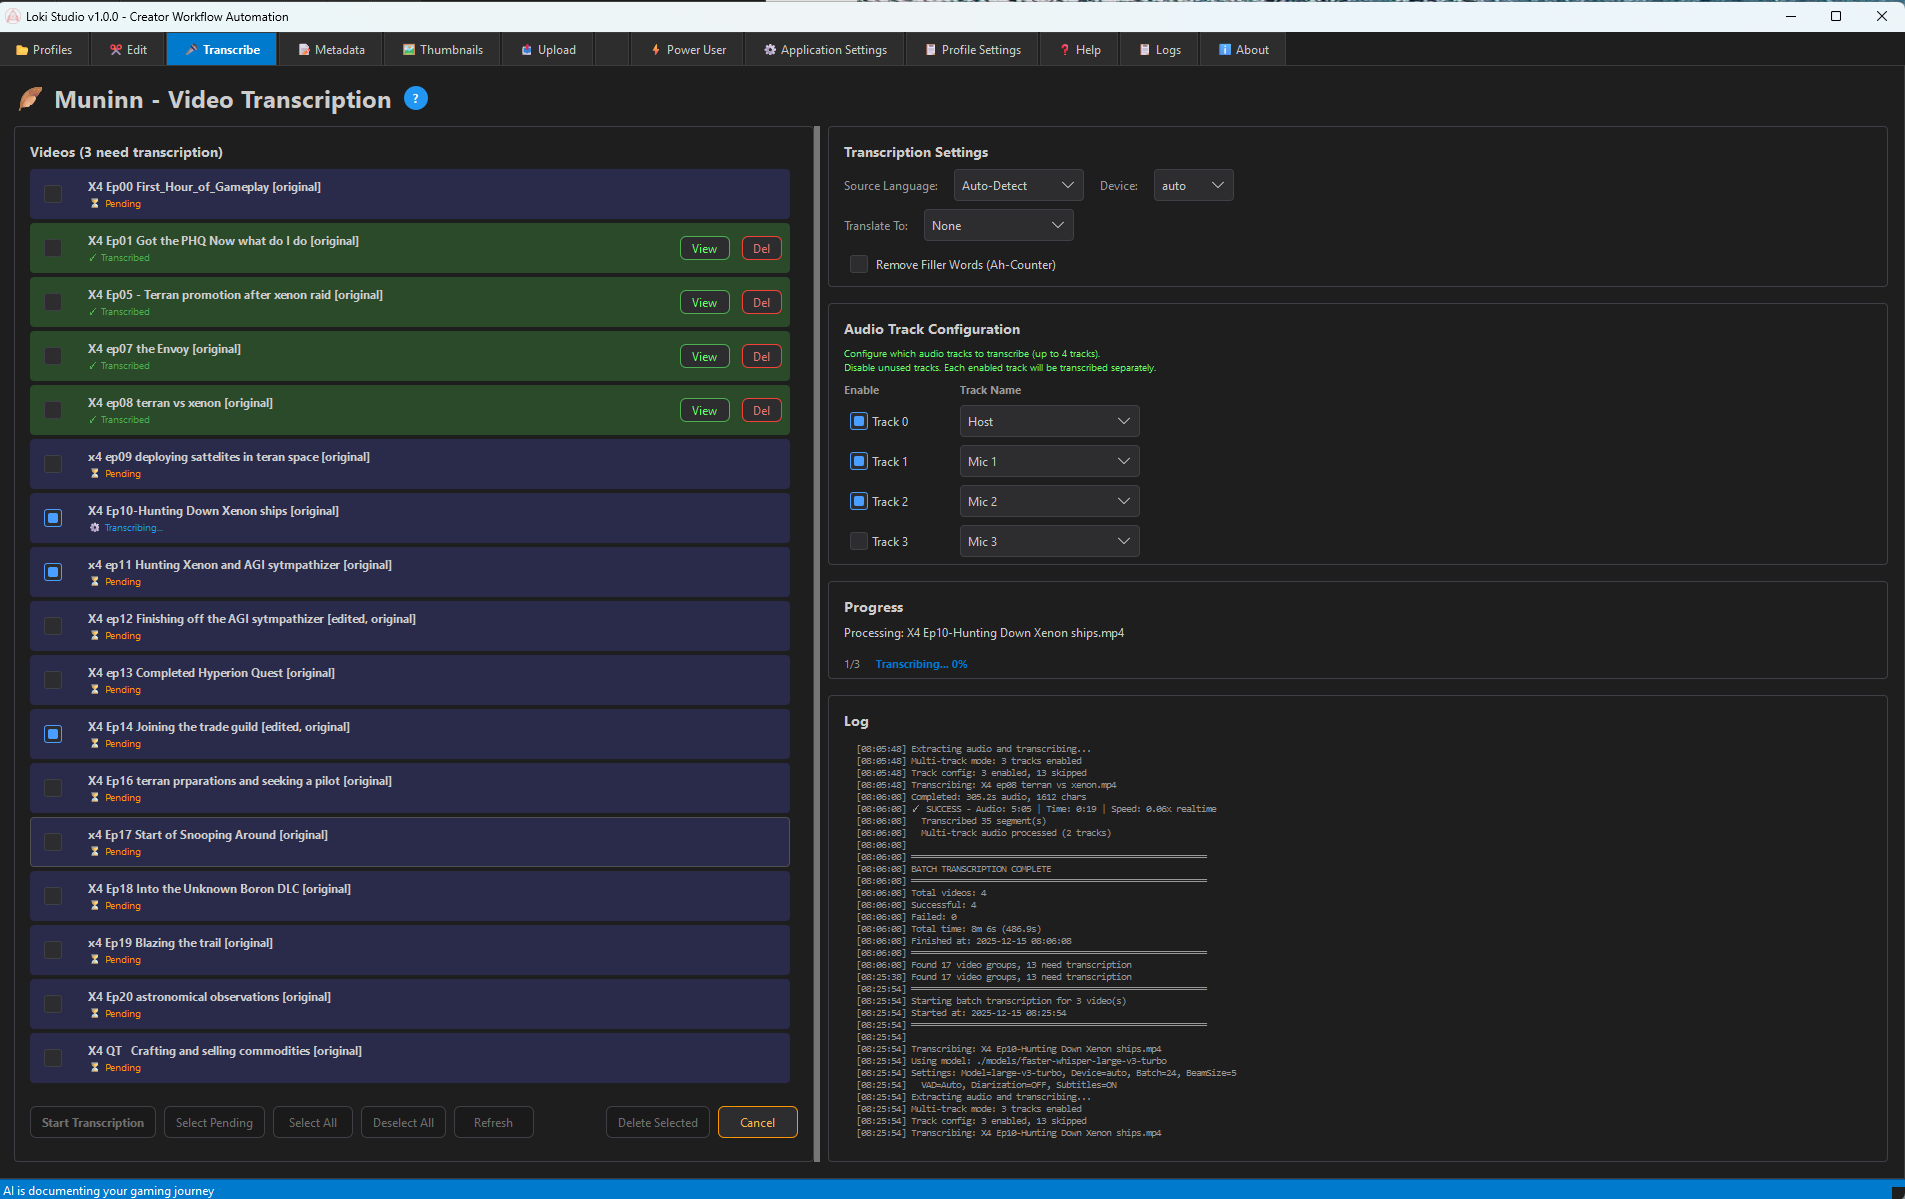Viewport: 1905px width, 1199px height.
Task: Click the Thumbnails picture icon
Action: (x=409, y=50)
